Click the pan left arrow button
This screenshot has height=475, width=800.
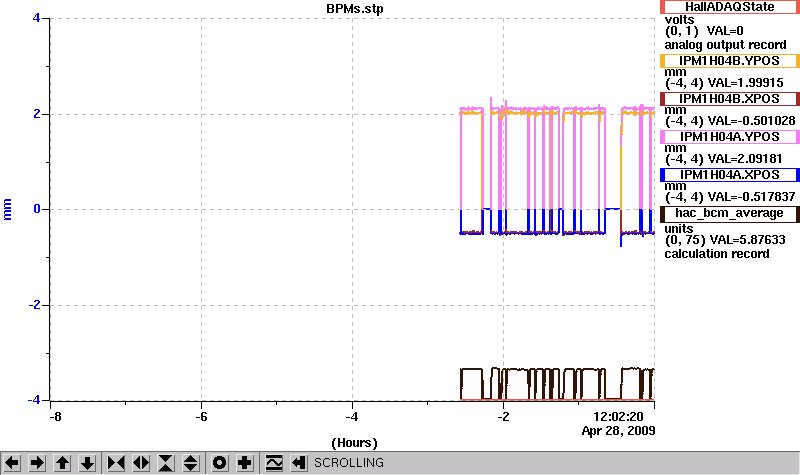pos(12,463)
